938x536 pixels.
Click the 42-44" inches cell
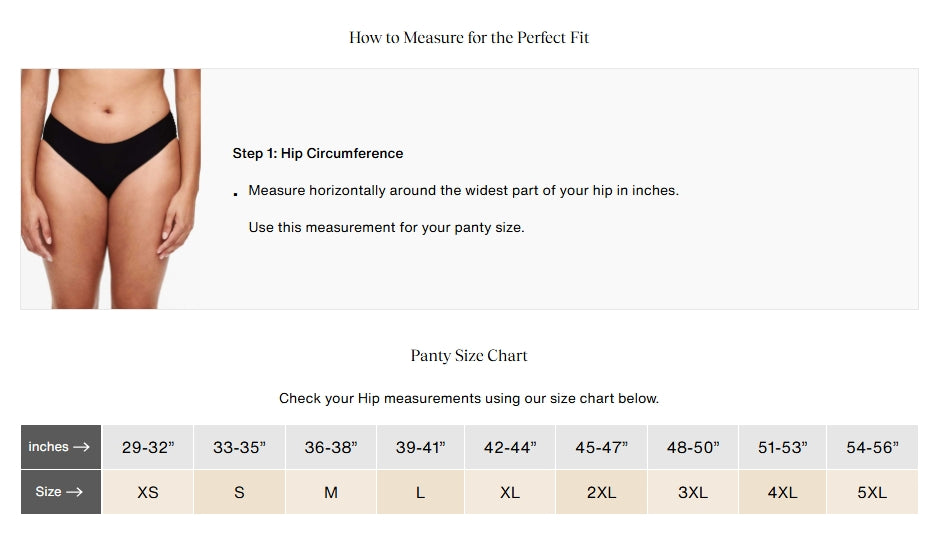510,447
